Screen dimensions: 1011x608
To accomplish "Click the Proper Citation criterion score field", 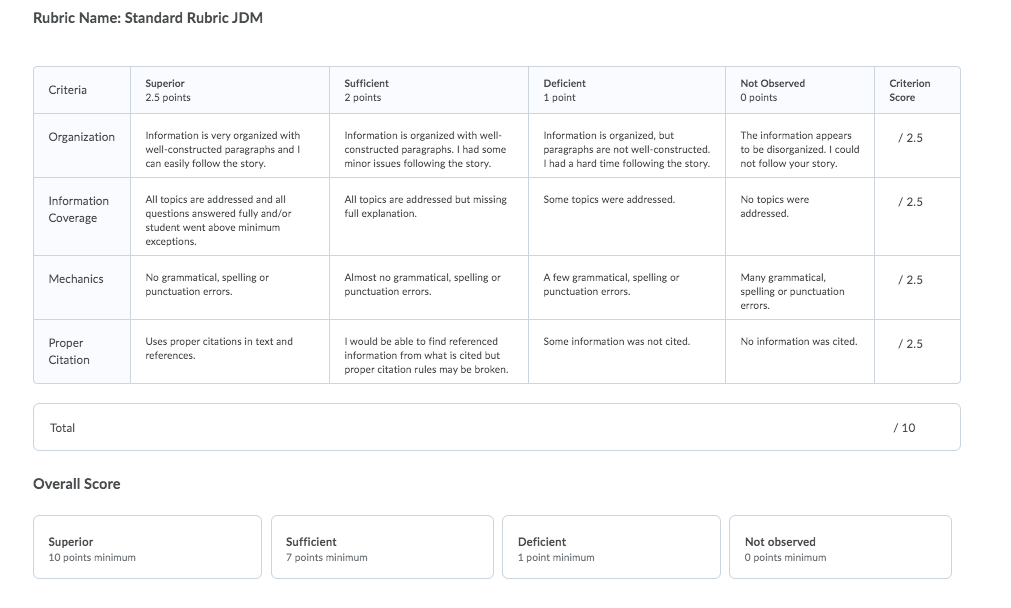I will coord(917,351).
